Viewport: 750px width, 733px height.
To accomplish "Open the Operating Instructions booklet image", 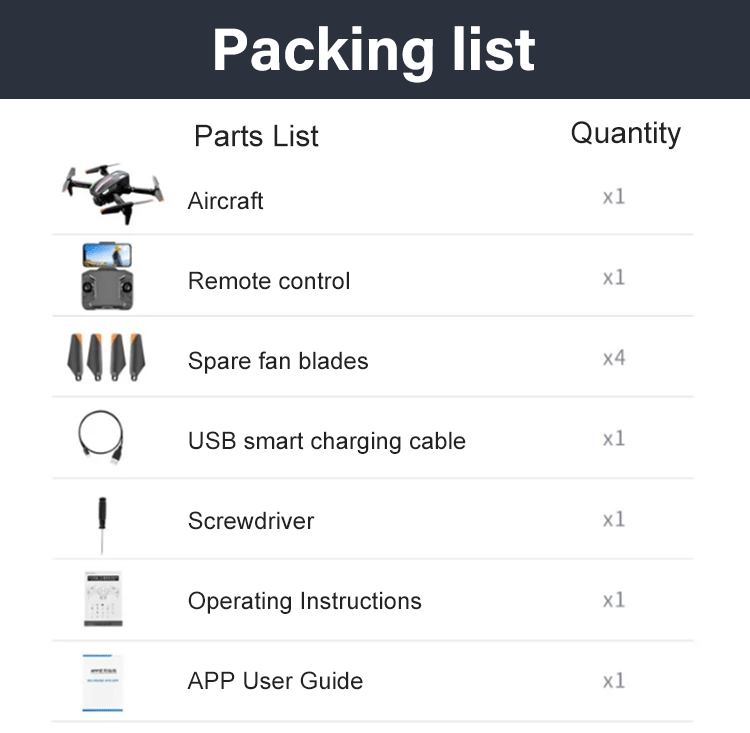I will click(x=103, y=599).
